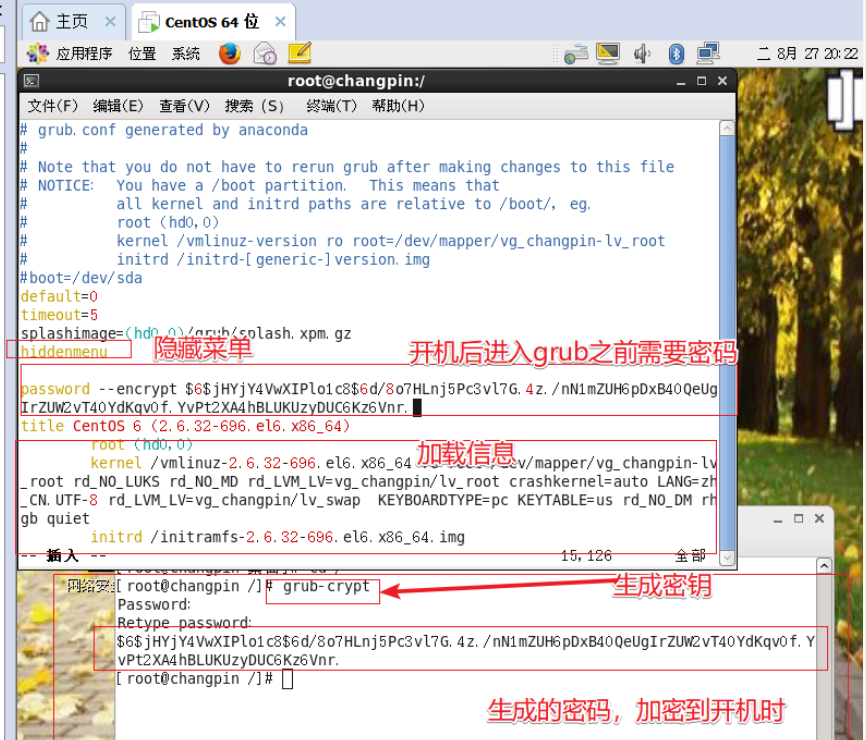
Task: Open the 位置 menu
Action: point(142,54)
